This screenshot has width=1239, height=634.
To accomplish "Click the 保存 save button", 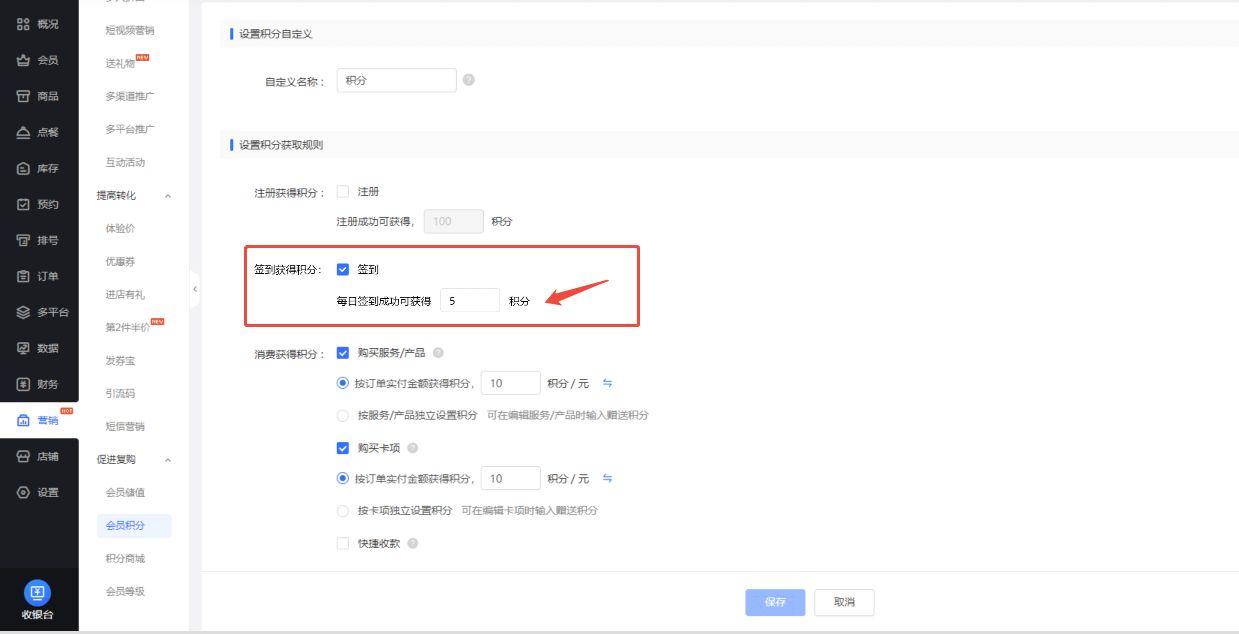I will (774, 602).
